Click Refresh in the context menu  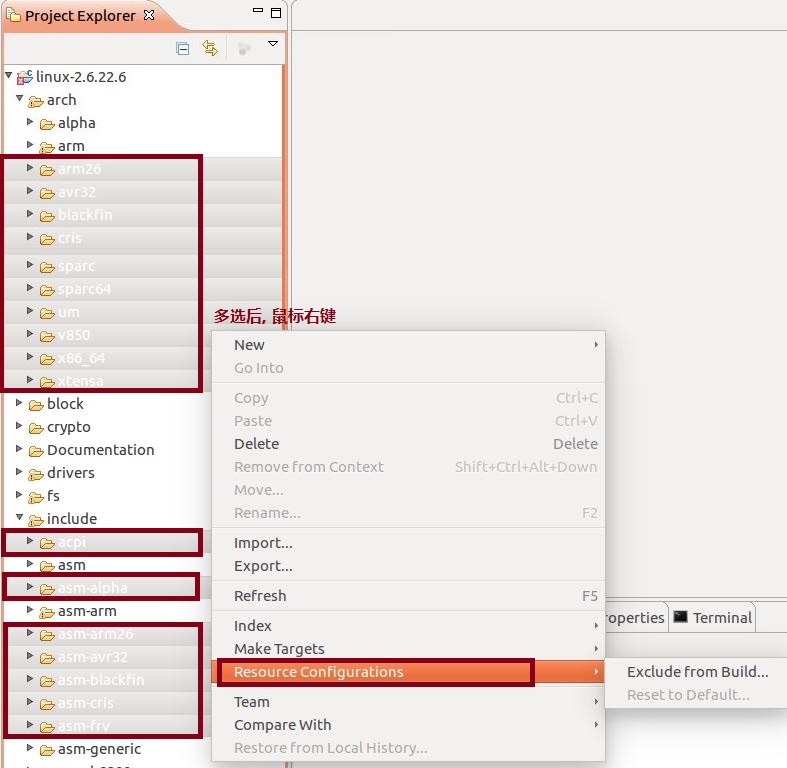pyautogui.click(x=260, y=596)
